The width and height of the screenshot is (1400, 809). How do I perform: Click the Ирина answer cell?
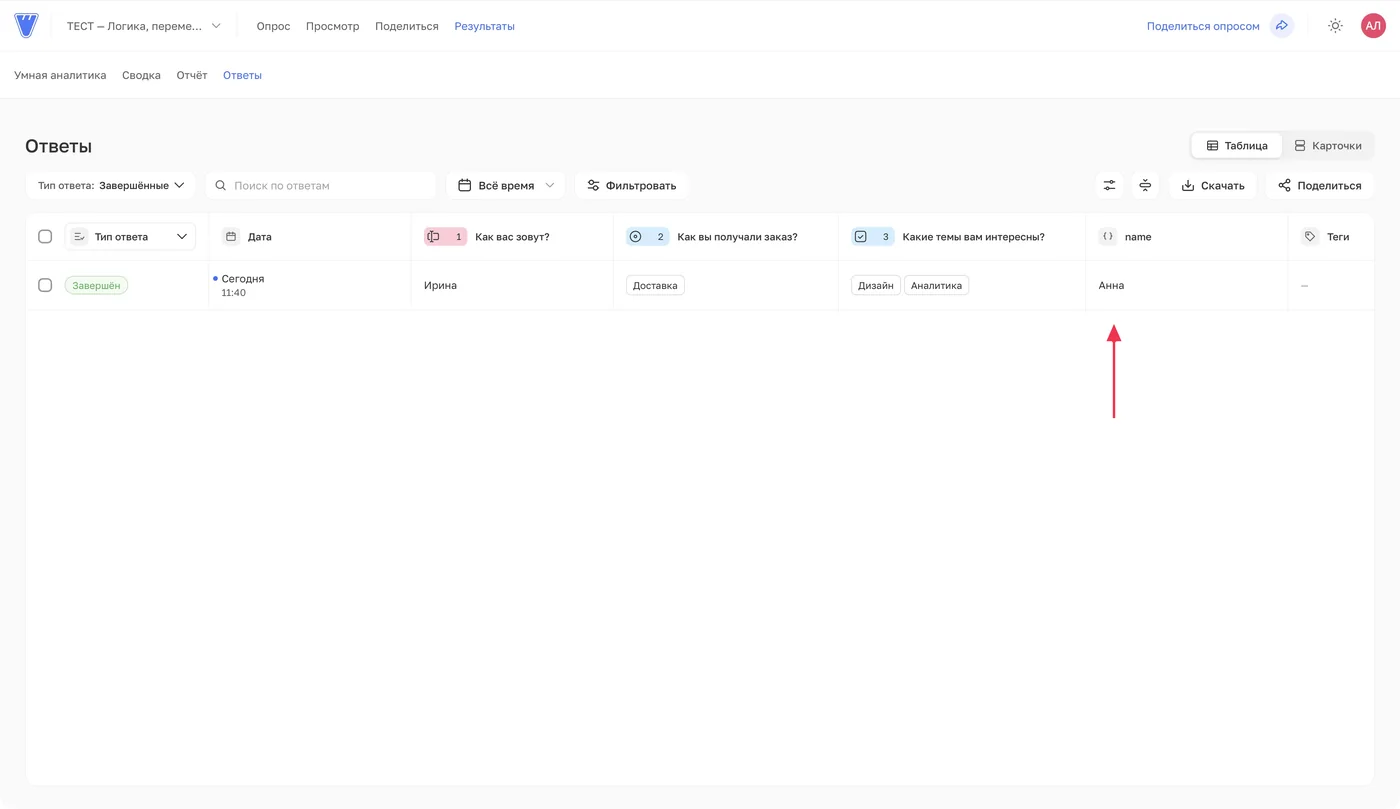[512, 285]
